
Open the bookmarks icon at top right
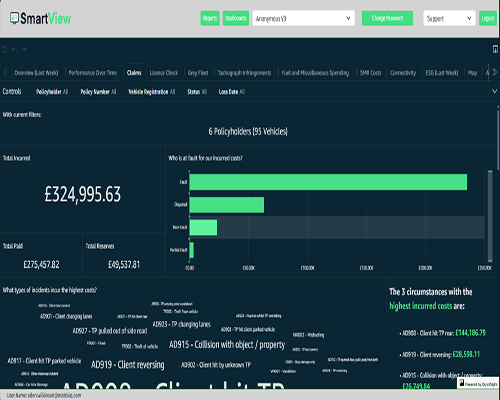495,50
